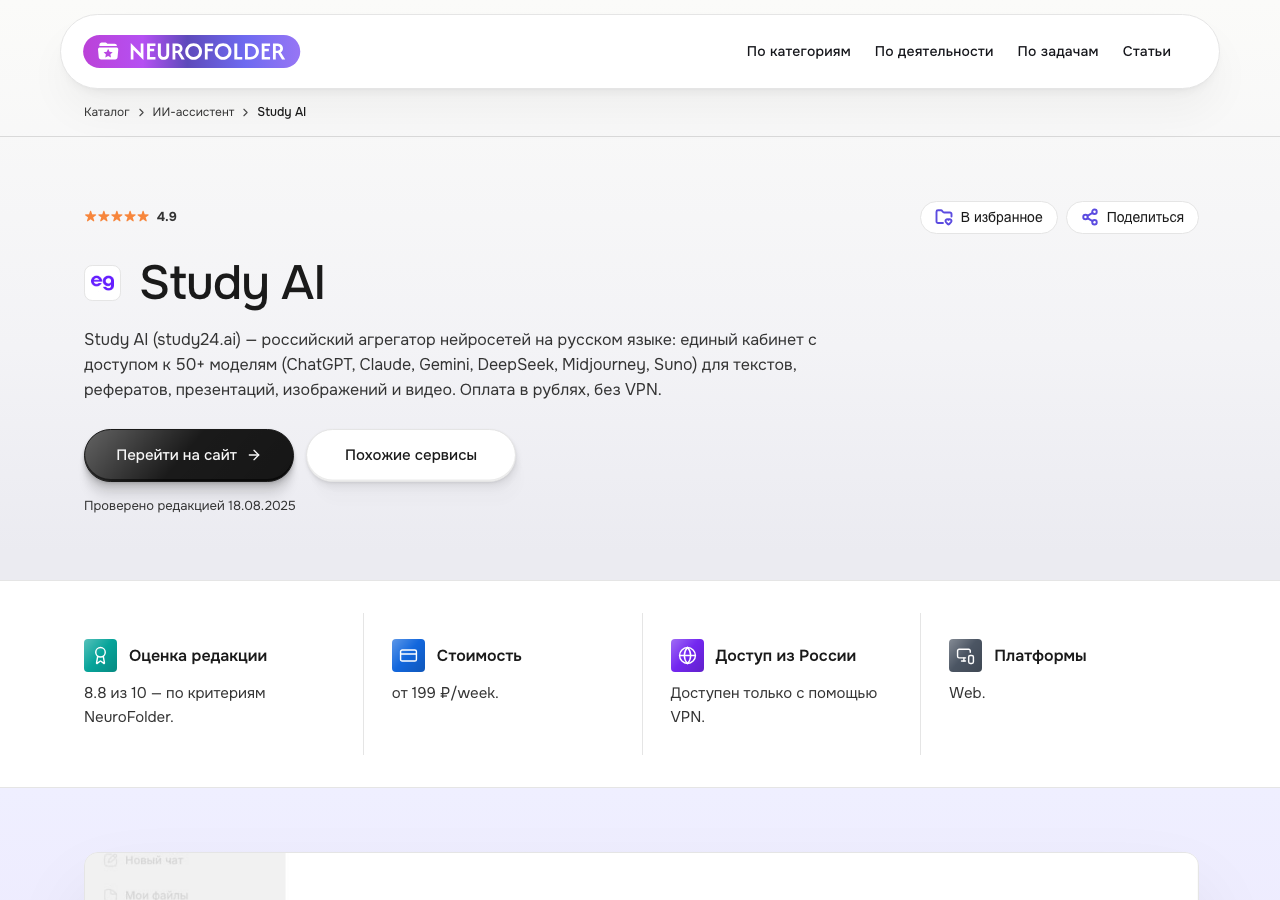Open the По деятельности menu

point(934,51)
